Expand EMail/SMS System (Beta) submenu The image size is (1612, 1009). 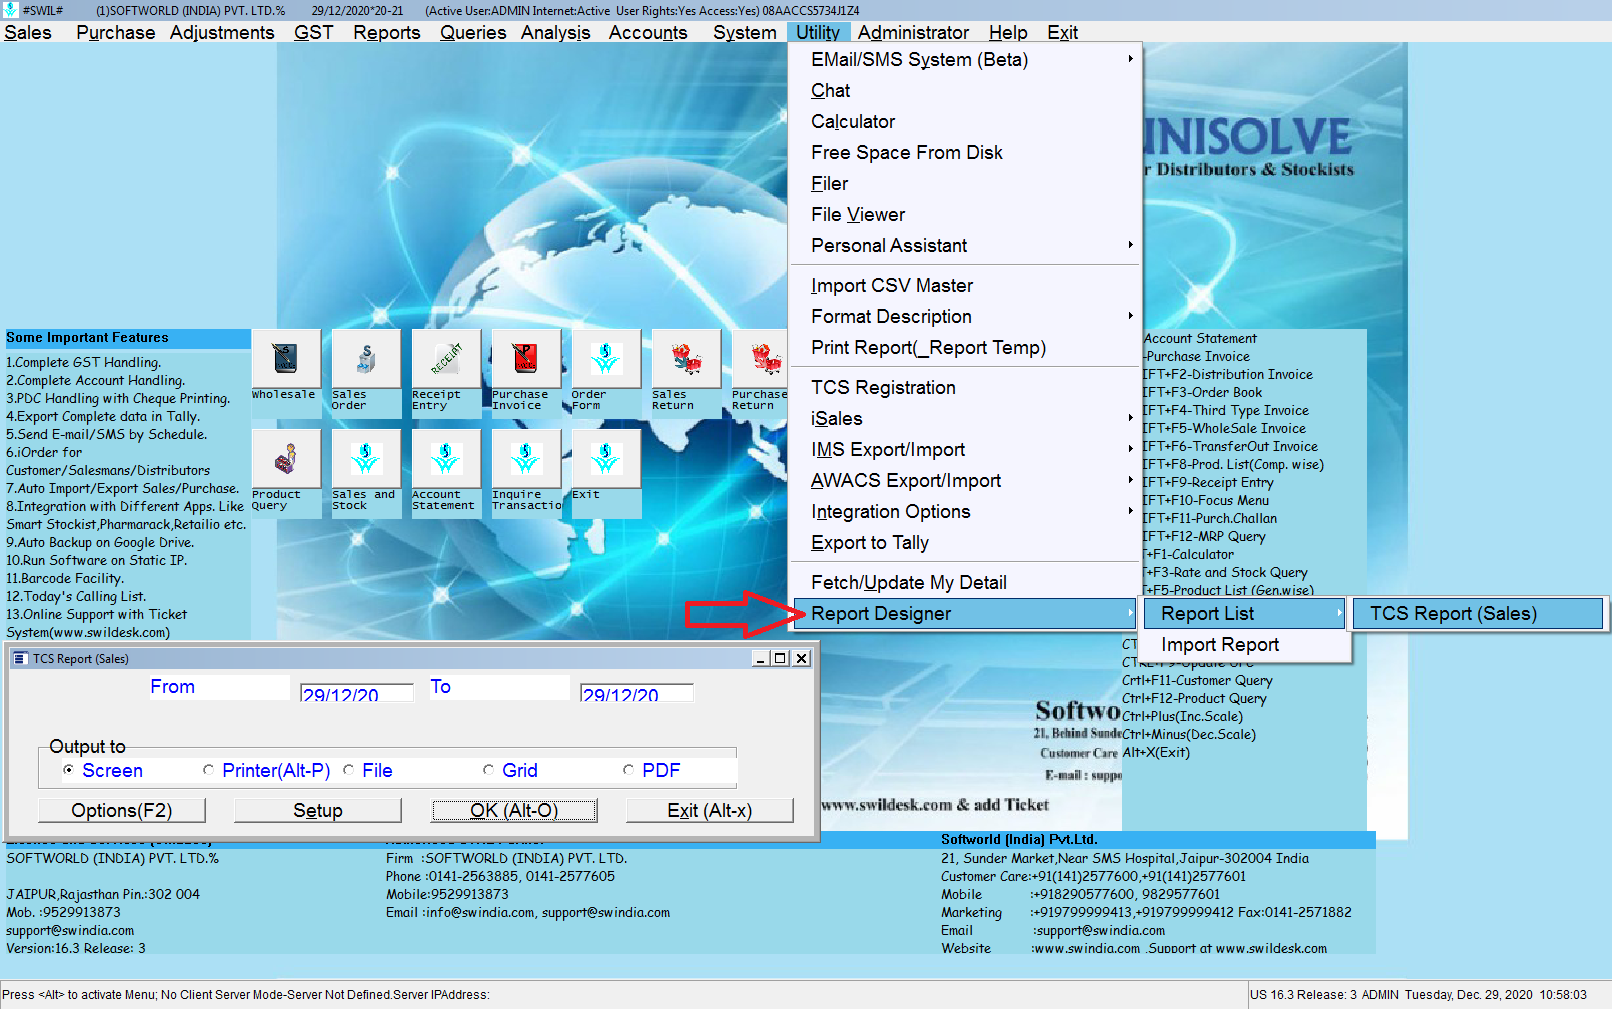965,59
